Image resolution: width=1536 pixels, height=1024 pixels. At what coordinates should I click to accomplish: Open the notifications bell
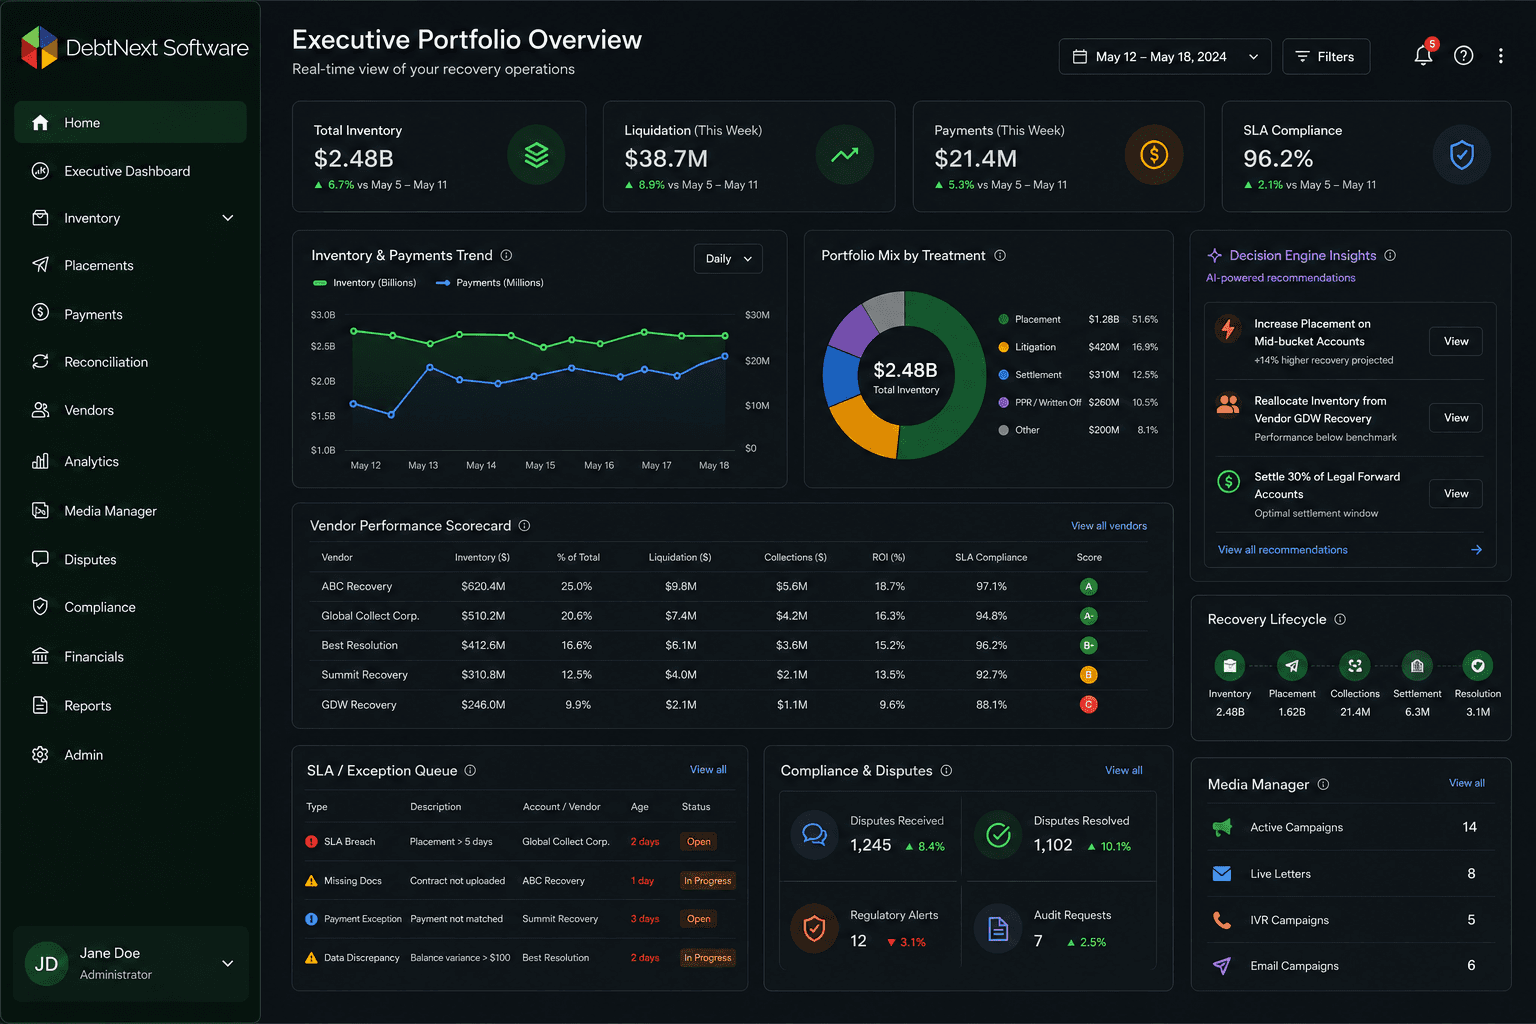pyautogui.click(x=1424, y=56)
